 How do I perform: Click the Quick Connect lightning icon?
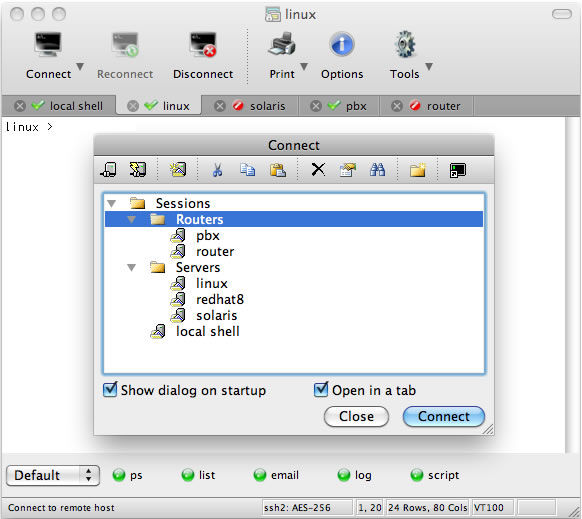point(138,170)
